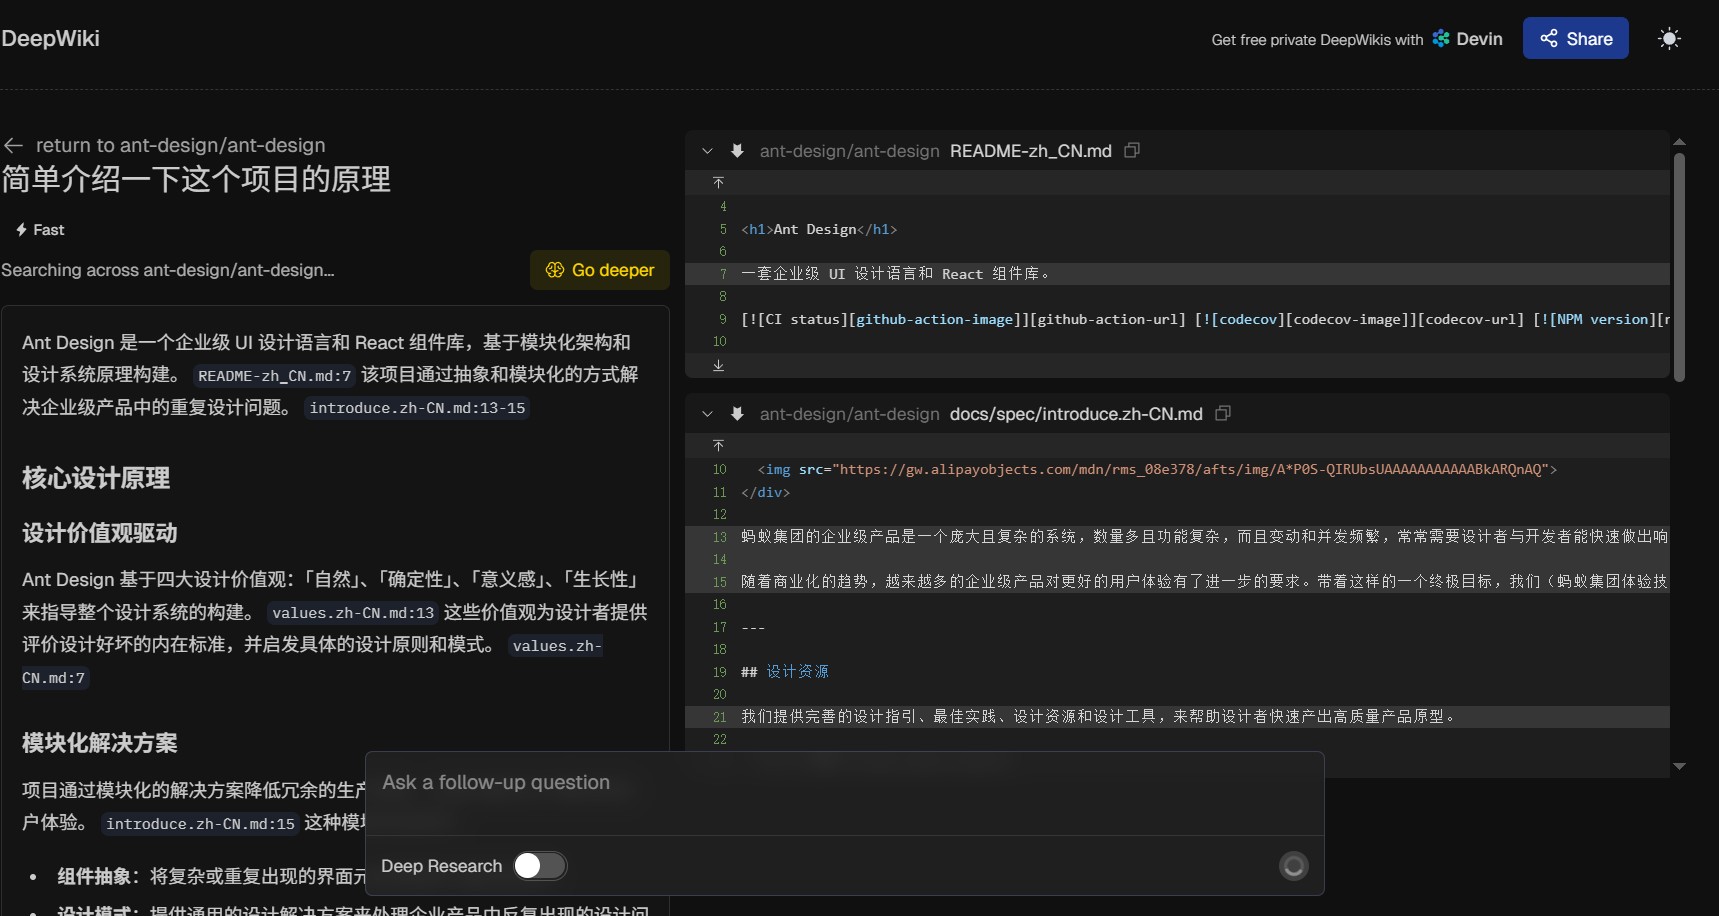1719x916 pixels.
Task: Click the 核心设计原理 heading
Action: (x=96, y=478)
